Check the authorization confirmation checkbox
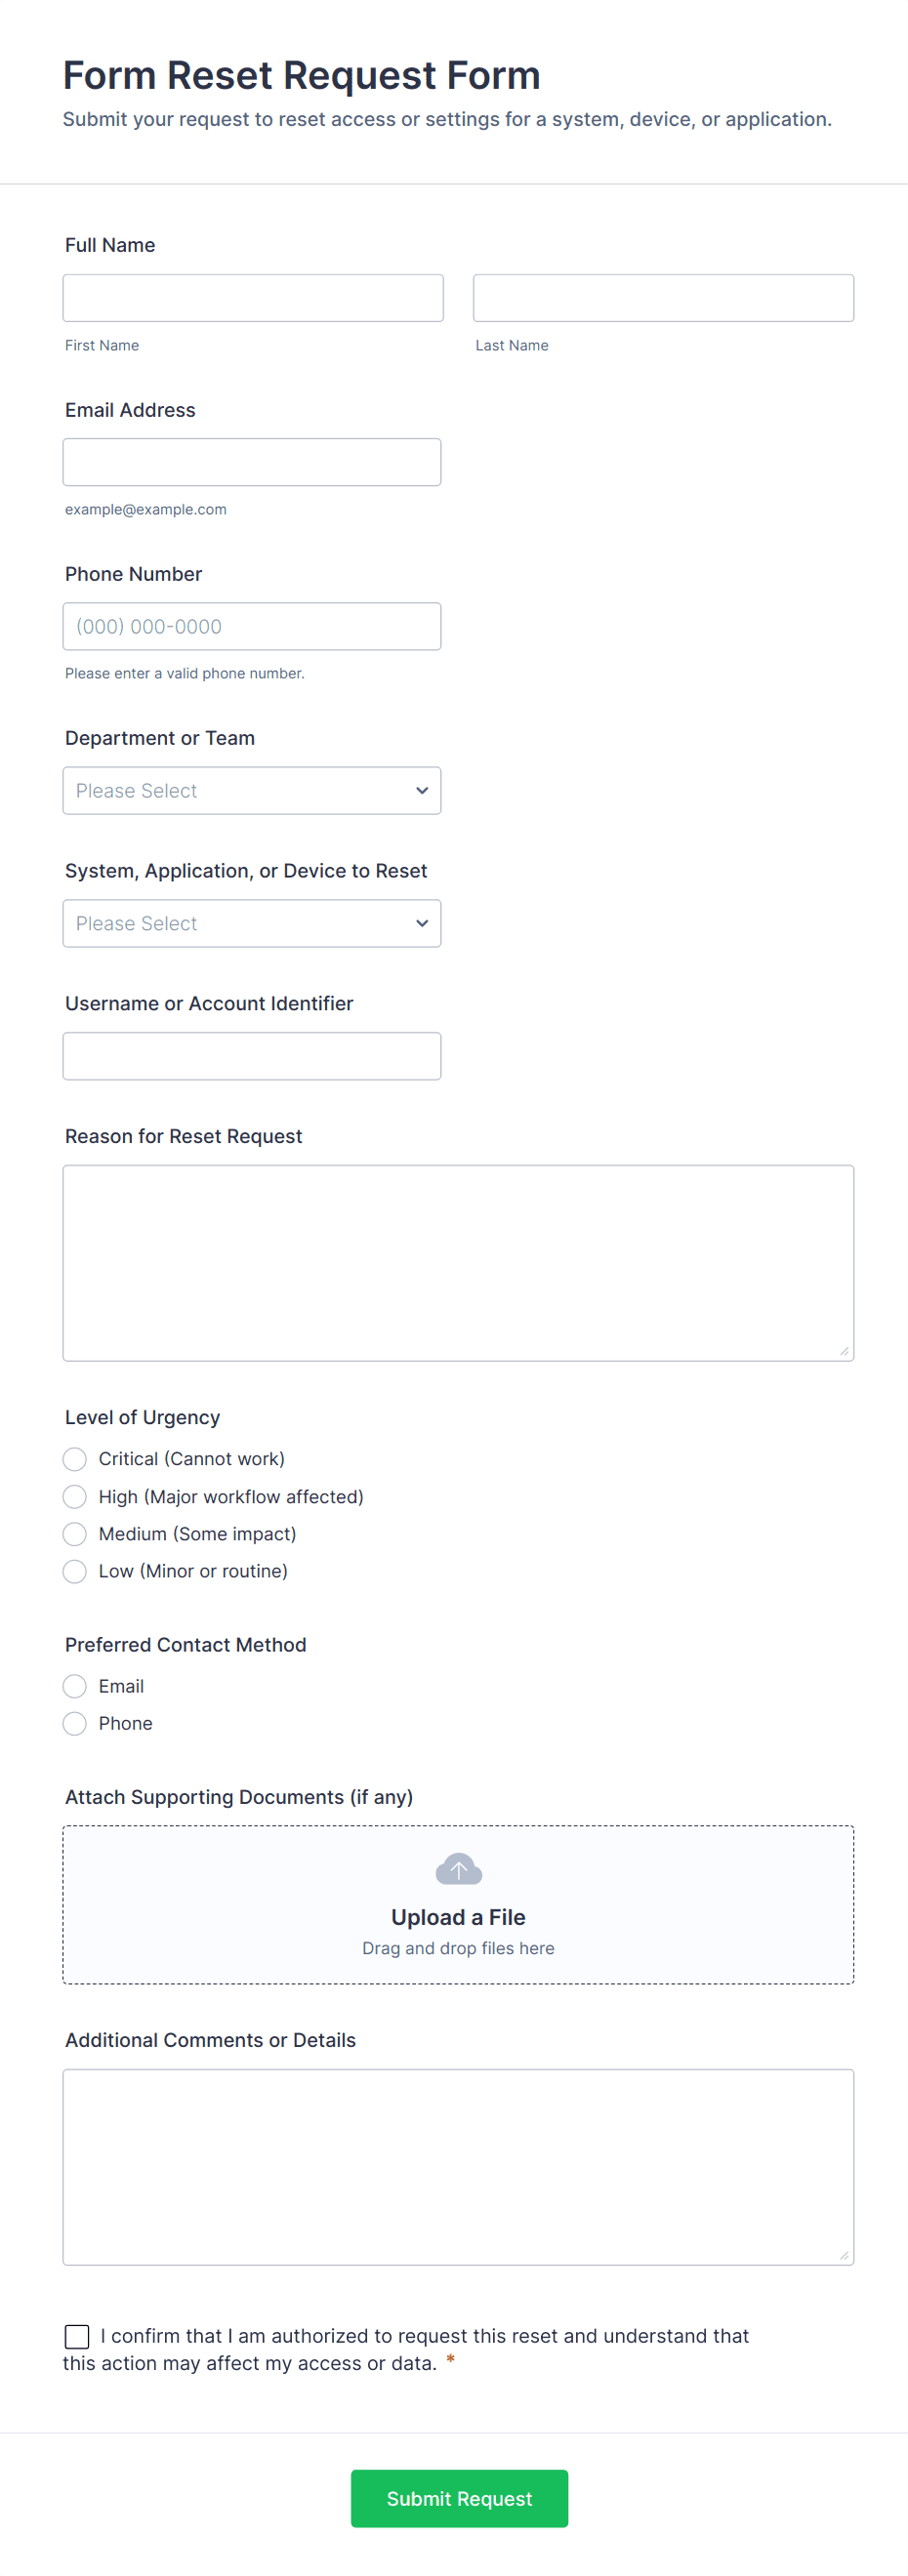 pos(77,2336)
